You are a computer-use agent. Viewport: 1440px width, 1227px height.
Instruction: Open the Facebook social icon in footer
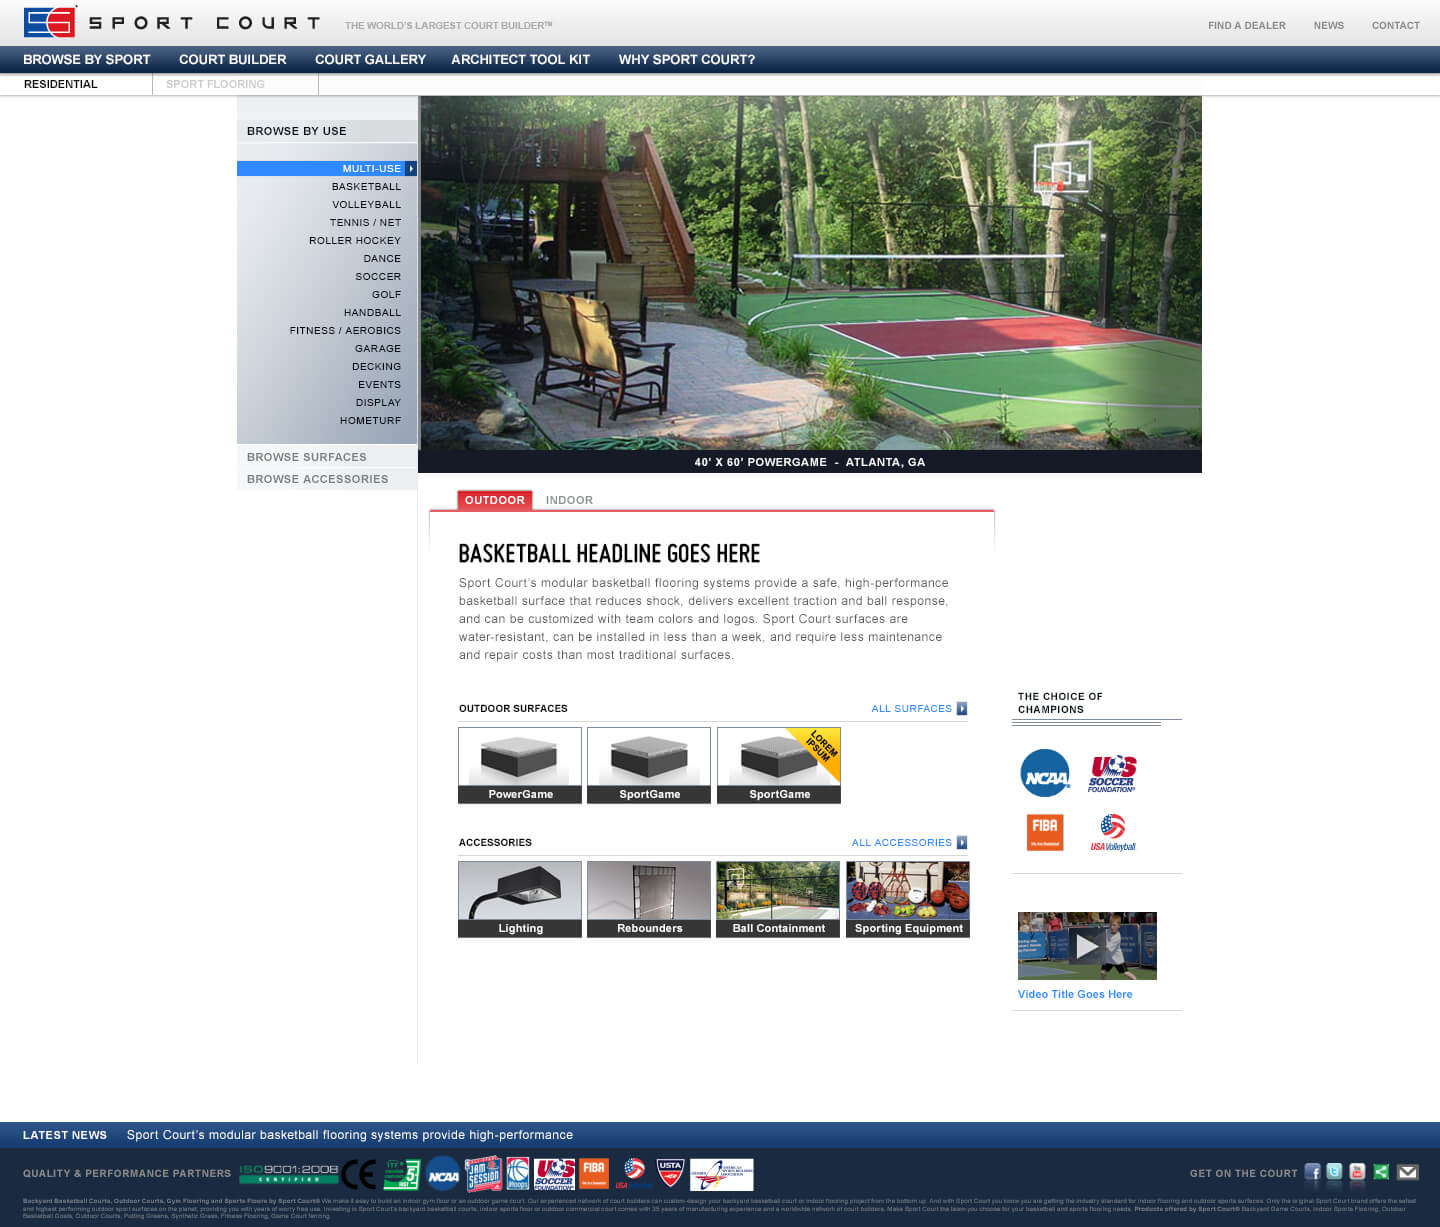coord(1312,1172)
